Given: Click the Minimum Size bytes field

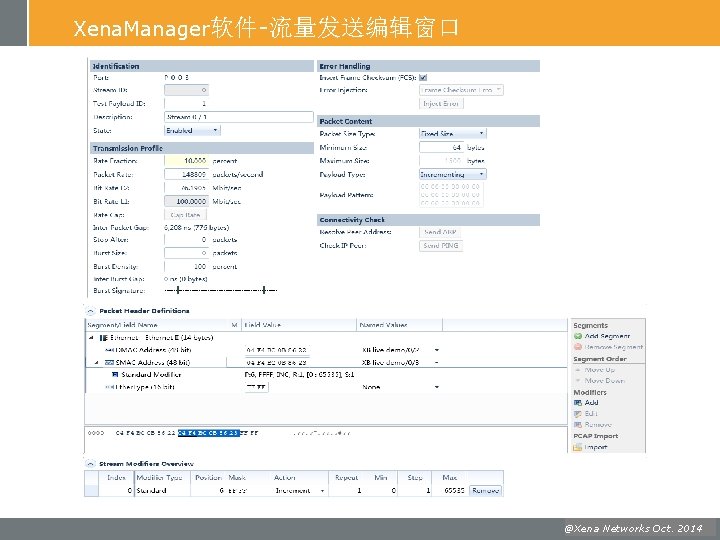Looking at the screenshot, I should pos(441,147).
